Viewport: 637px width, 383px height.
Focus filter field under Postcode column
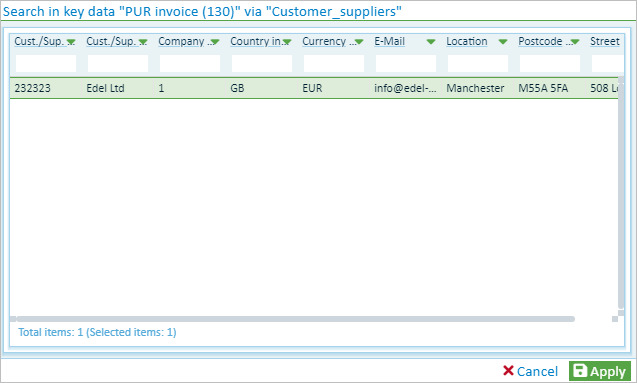coord(549,64)
